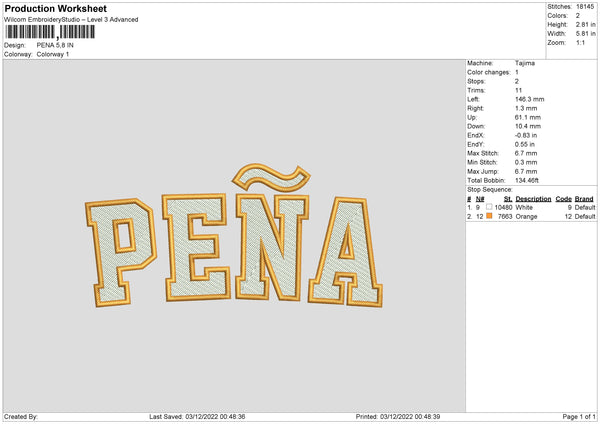Viewport: 600px width, 424px height.
Task: Click the Machine value Tajima
Action: click(524, 63)
